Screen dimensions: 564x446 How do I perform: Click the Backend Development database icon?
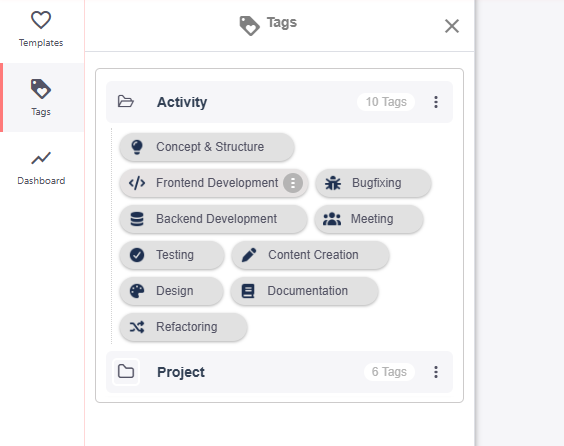[137, 219]
